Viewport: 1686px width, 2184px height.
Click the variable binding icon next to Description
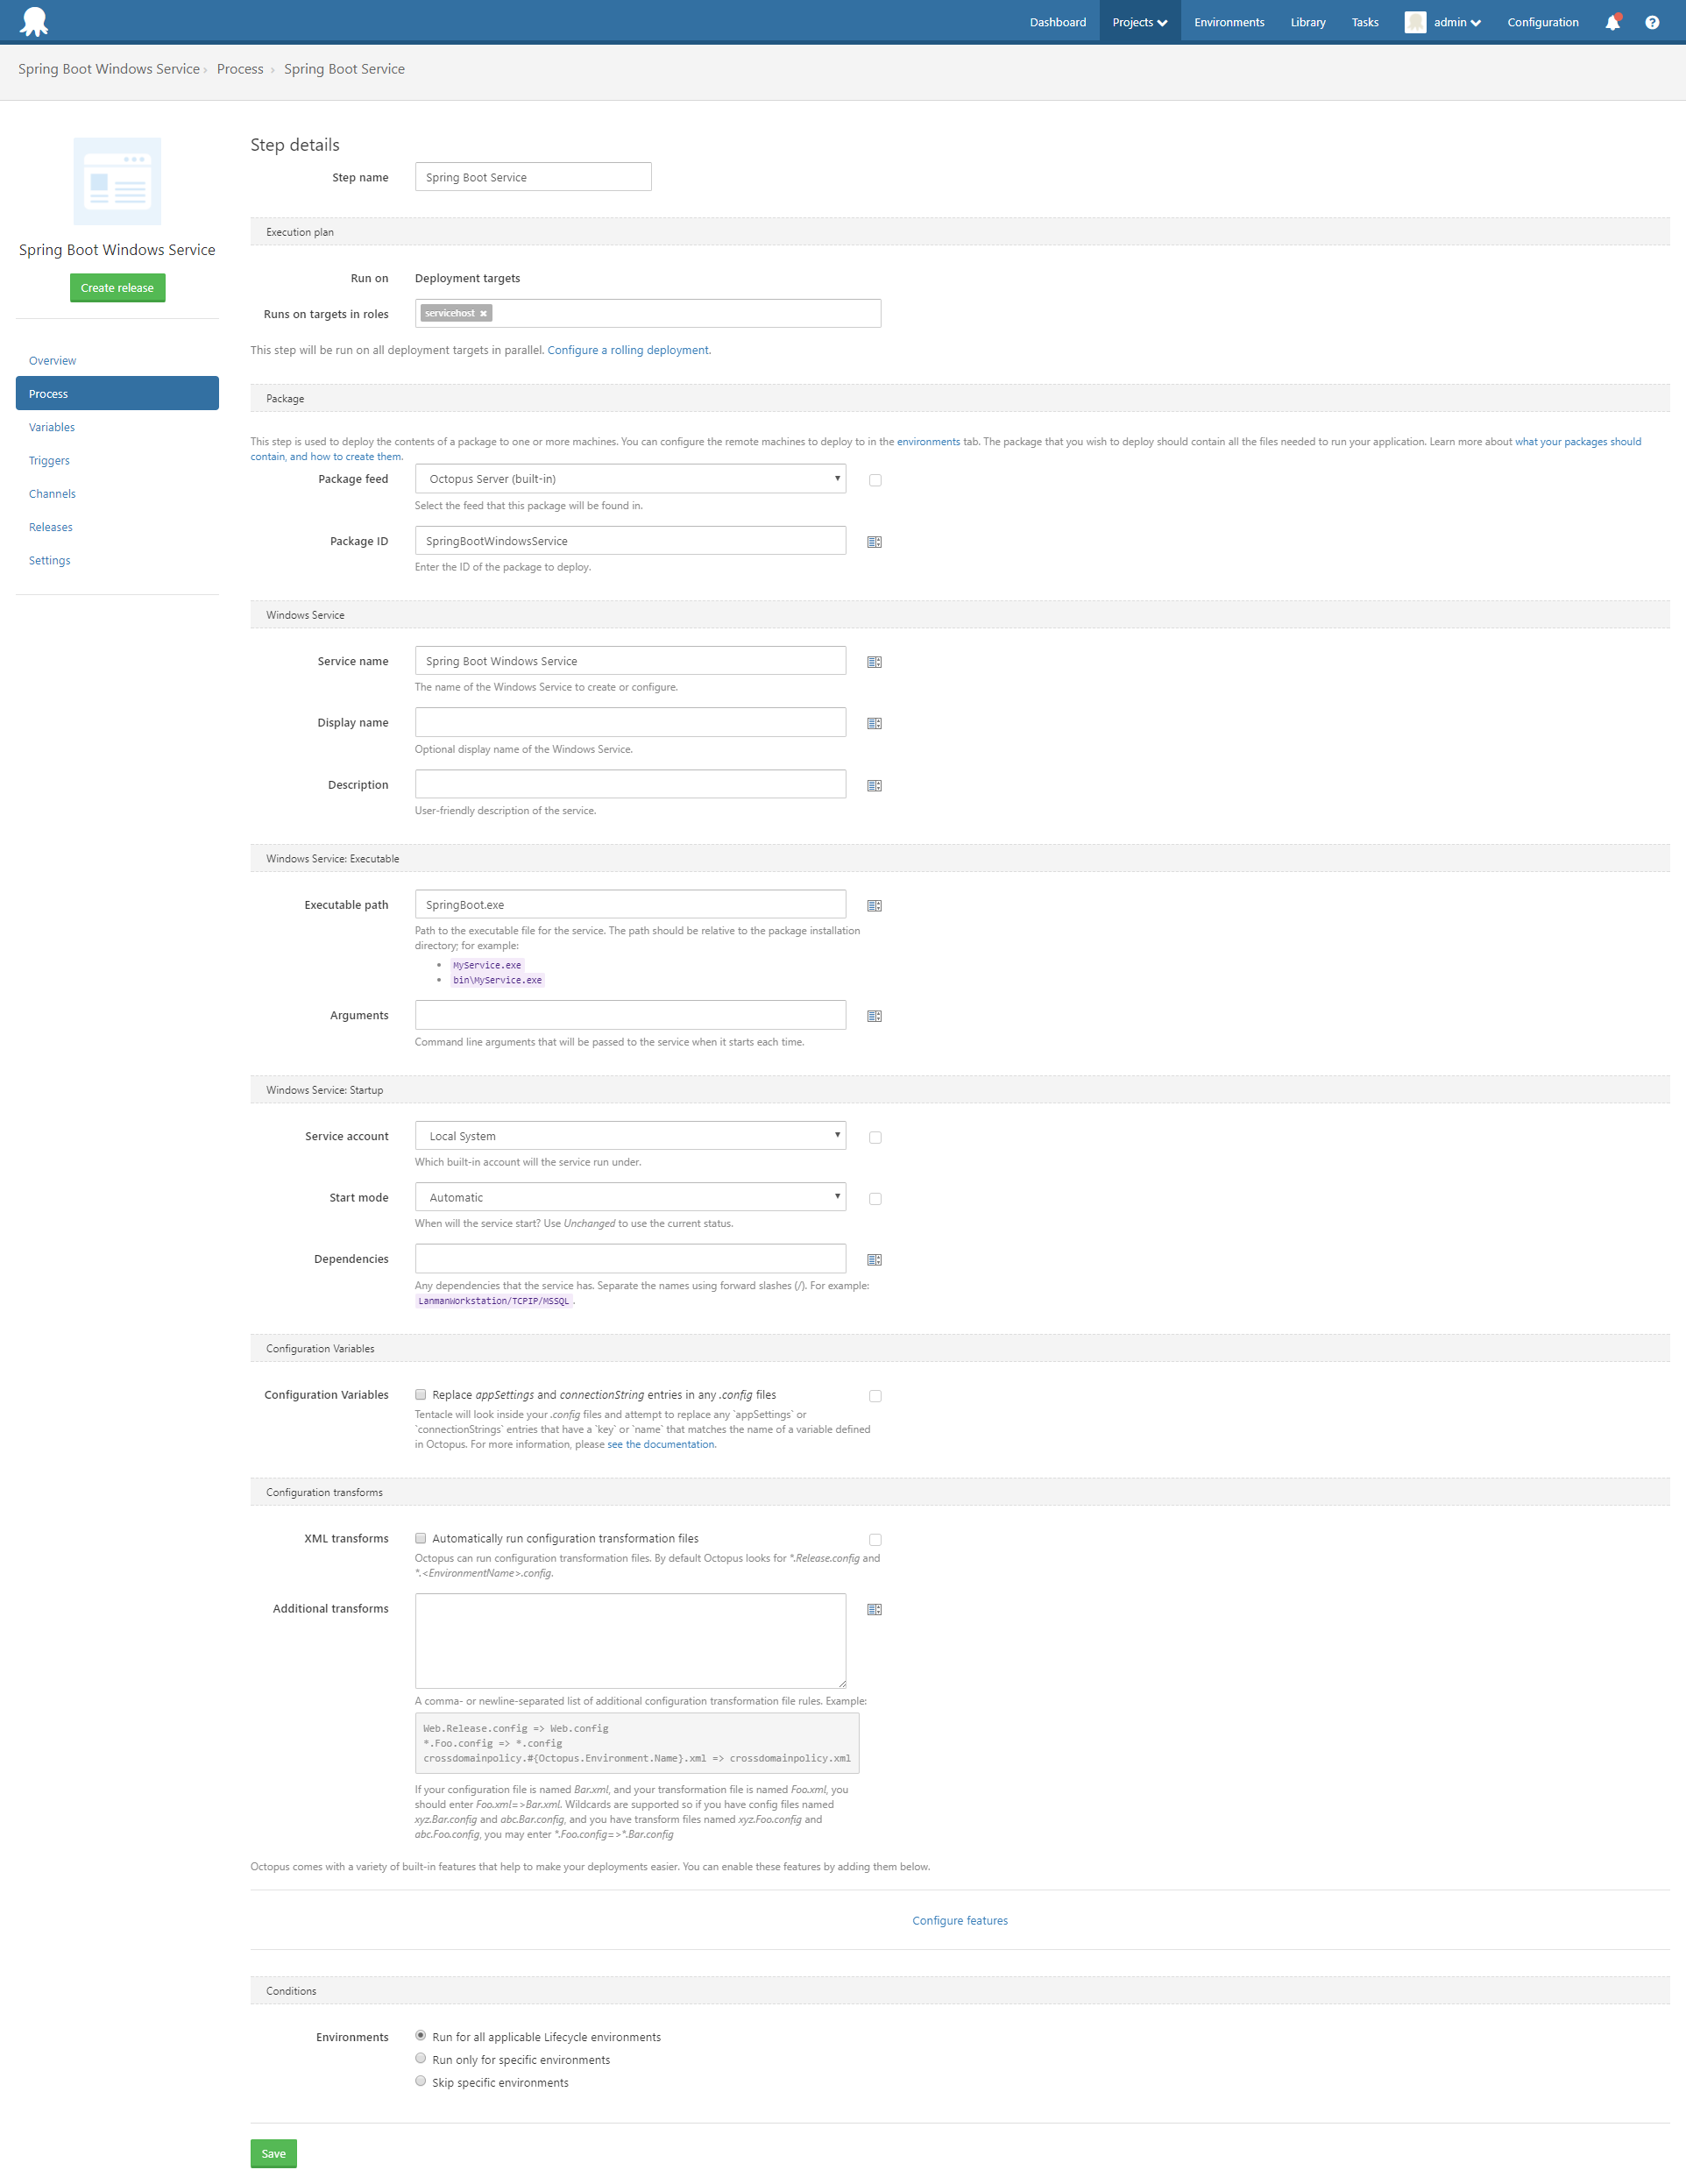tap(875, 783)
